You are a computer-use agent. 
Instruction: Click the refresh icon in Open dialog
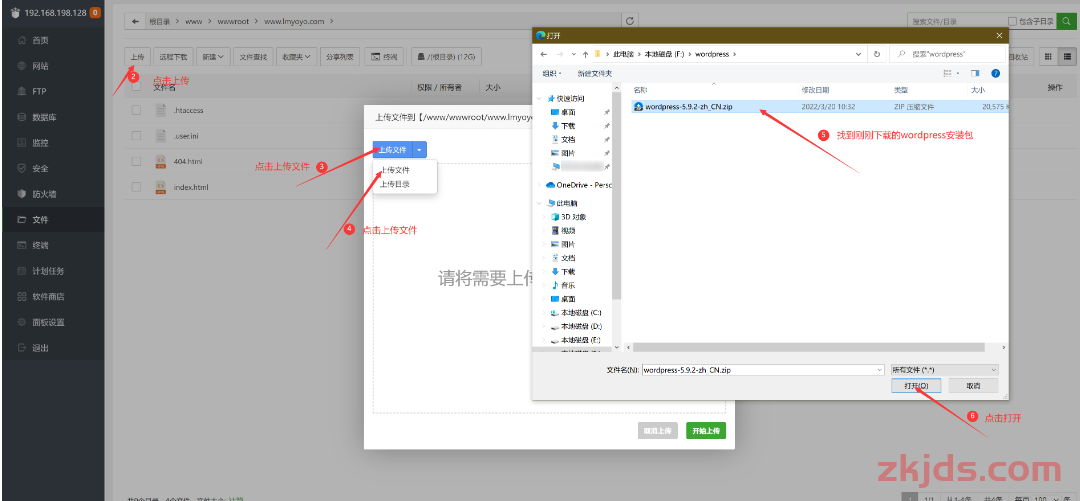coord(877,54)
